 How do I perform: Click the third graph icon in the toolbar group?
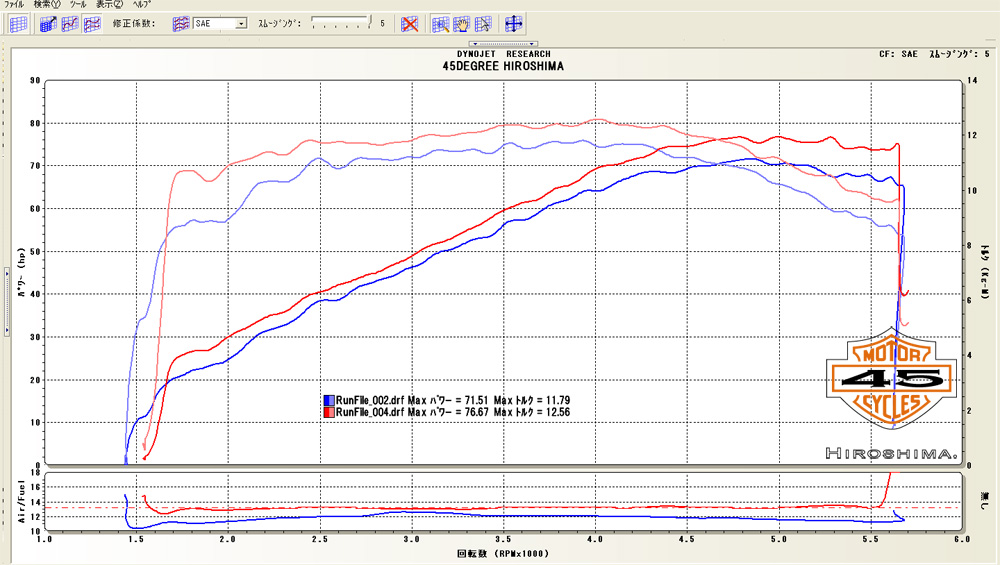[69, 23]
